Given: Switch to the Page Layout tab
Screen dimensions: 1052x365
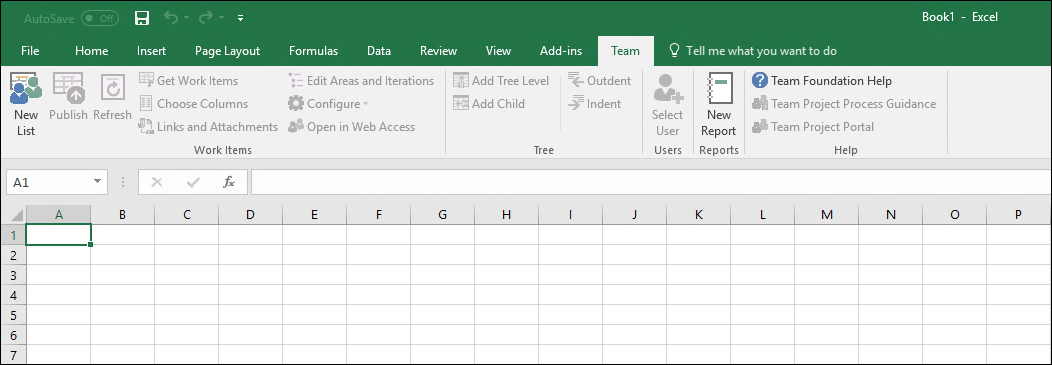Looking at the screenshot, I should click(x=227, y=51).
